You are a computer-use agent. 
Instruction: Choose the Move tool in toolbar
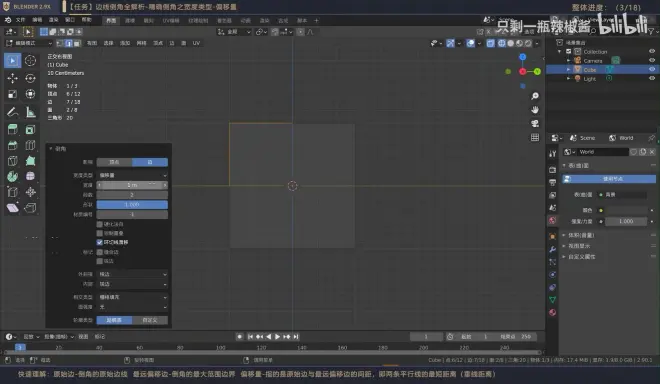click(13, 78)
